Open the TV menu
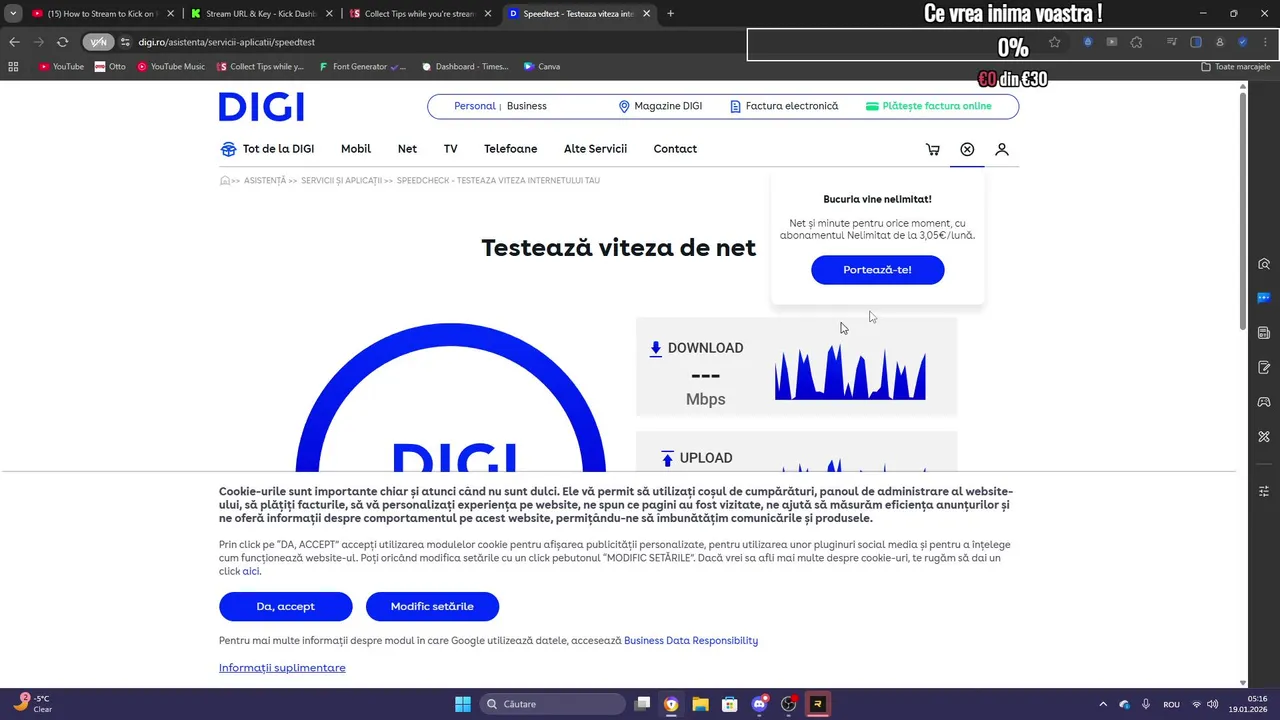This screenshot has width=1280, height=720. click(x=451, y=149)
